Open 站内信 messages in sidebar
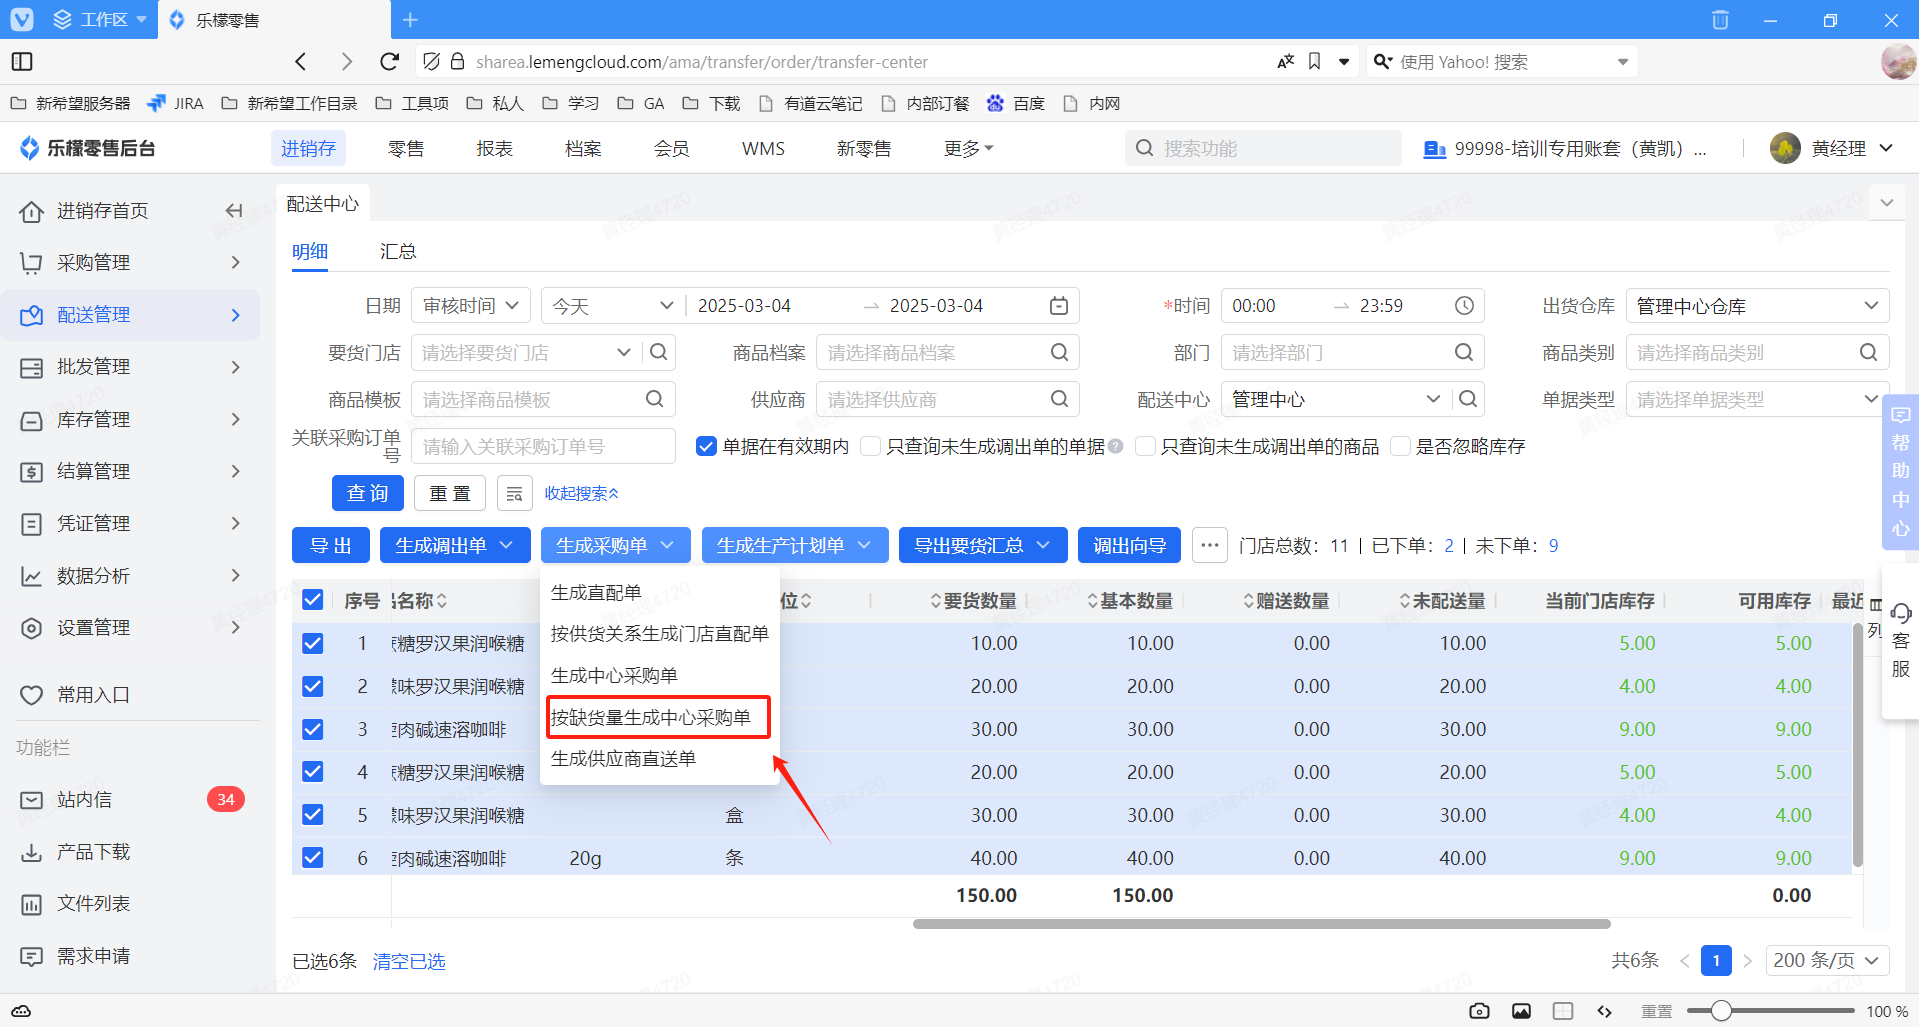The width and height of the screenshot is (1919, 1027). click(x=84, y=799)
